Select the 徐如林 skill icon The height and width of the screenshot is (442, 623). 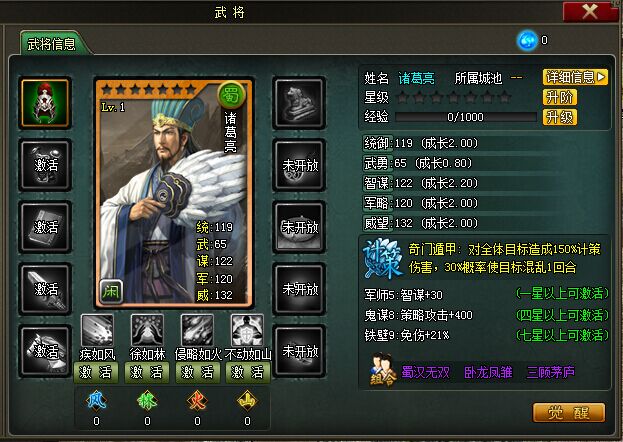pos(147,330)
